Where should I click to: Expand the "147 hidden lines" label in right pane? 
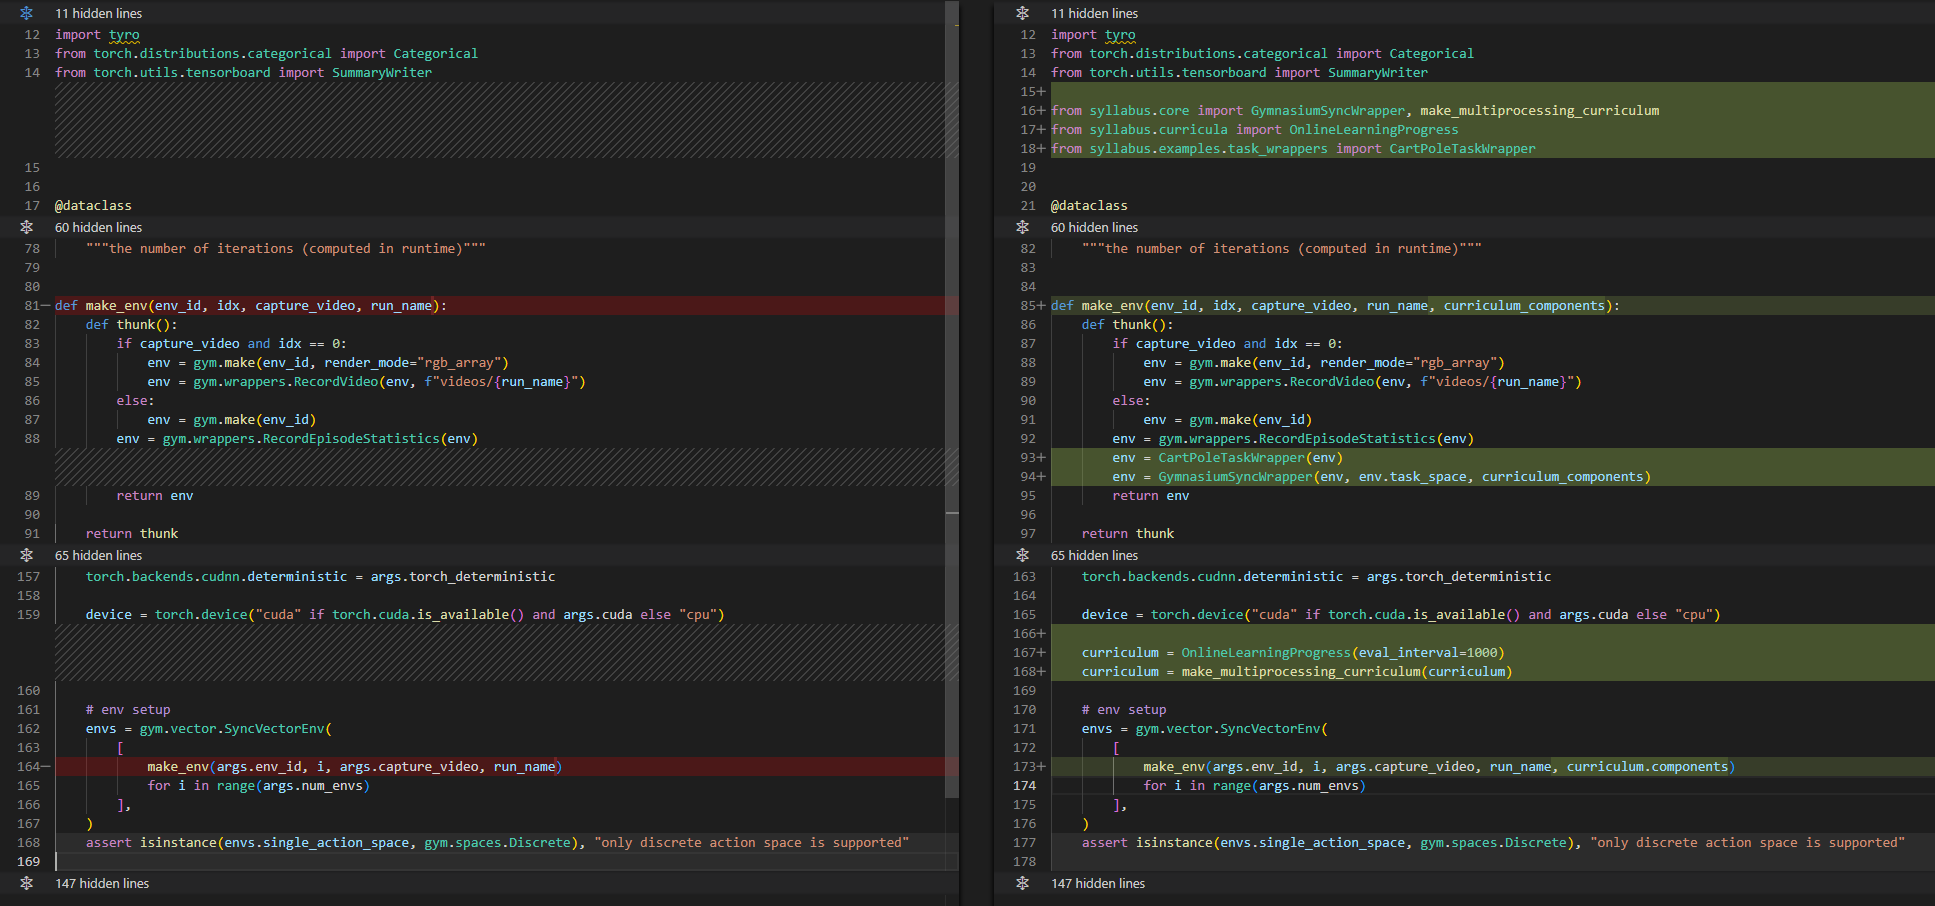1098,883
